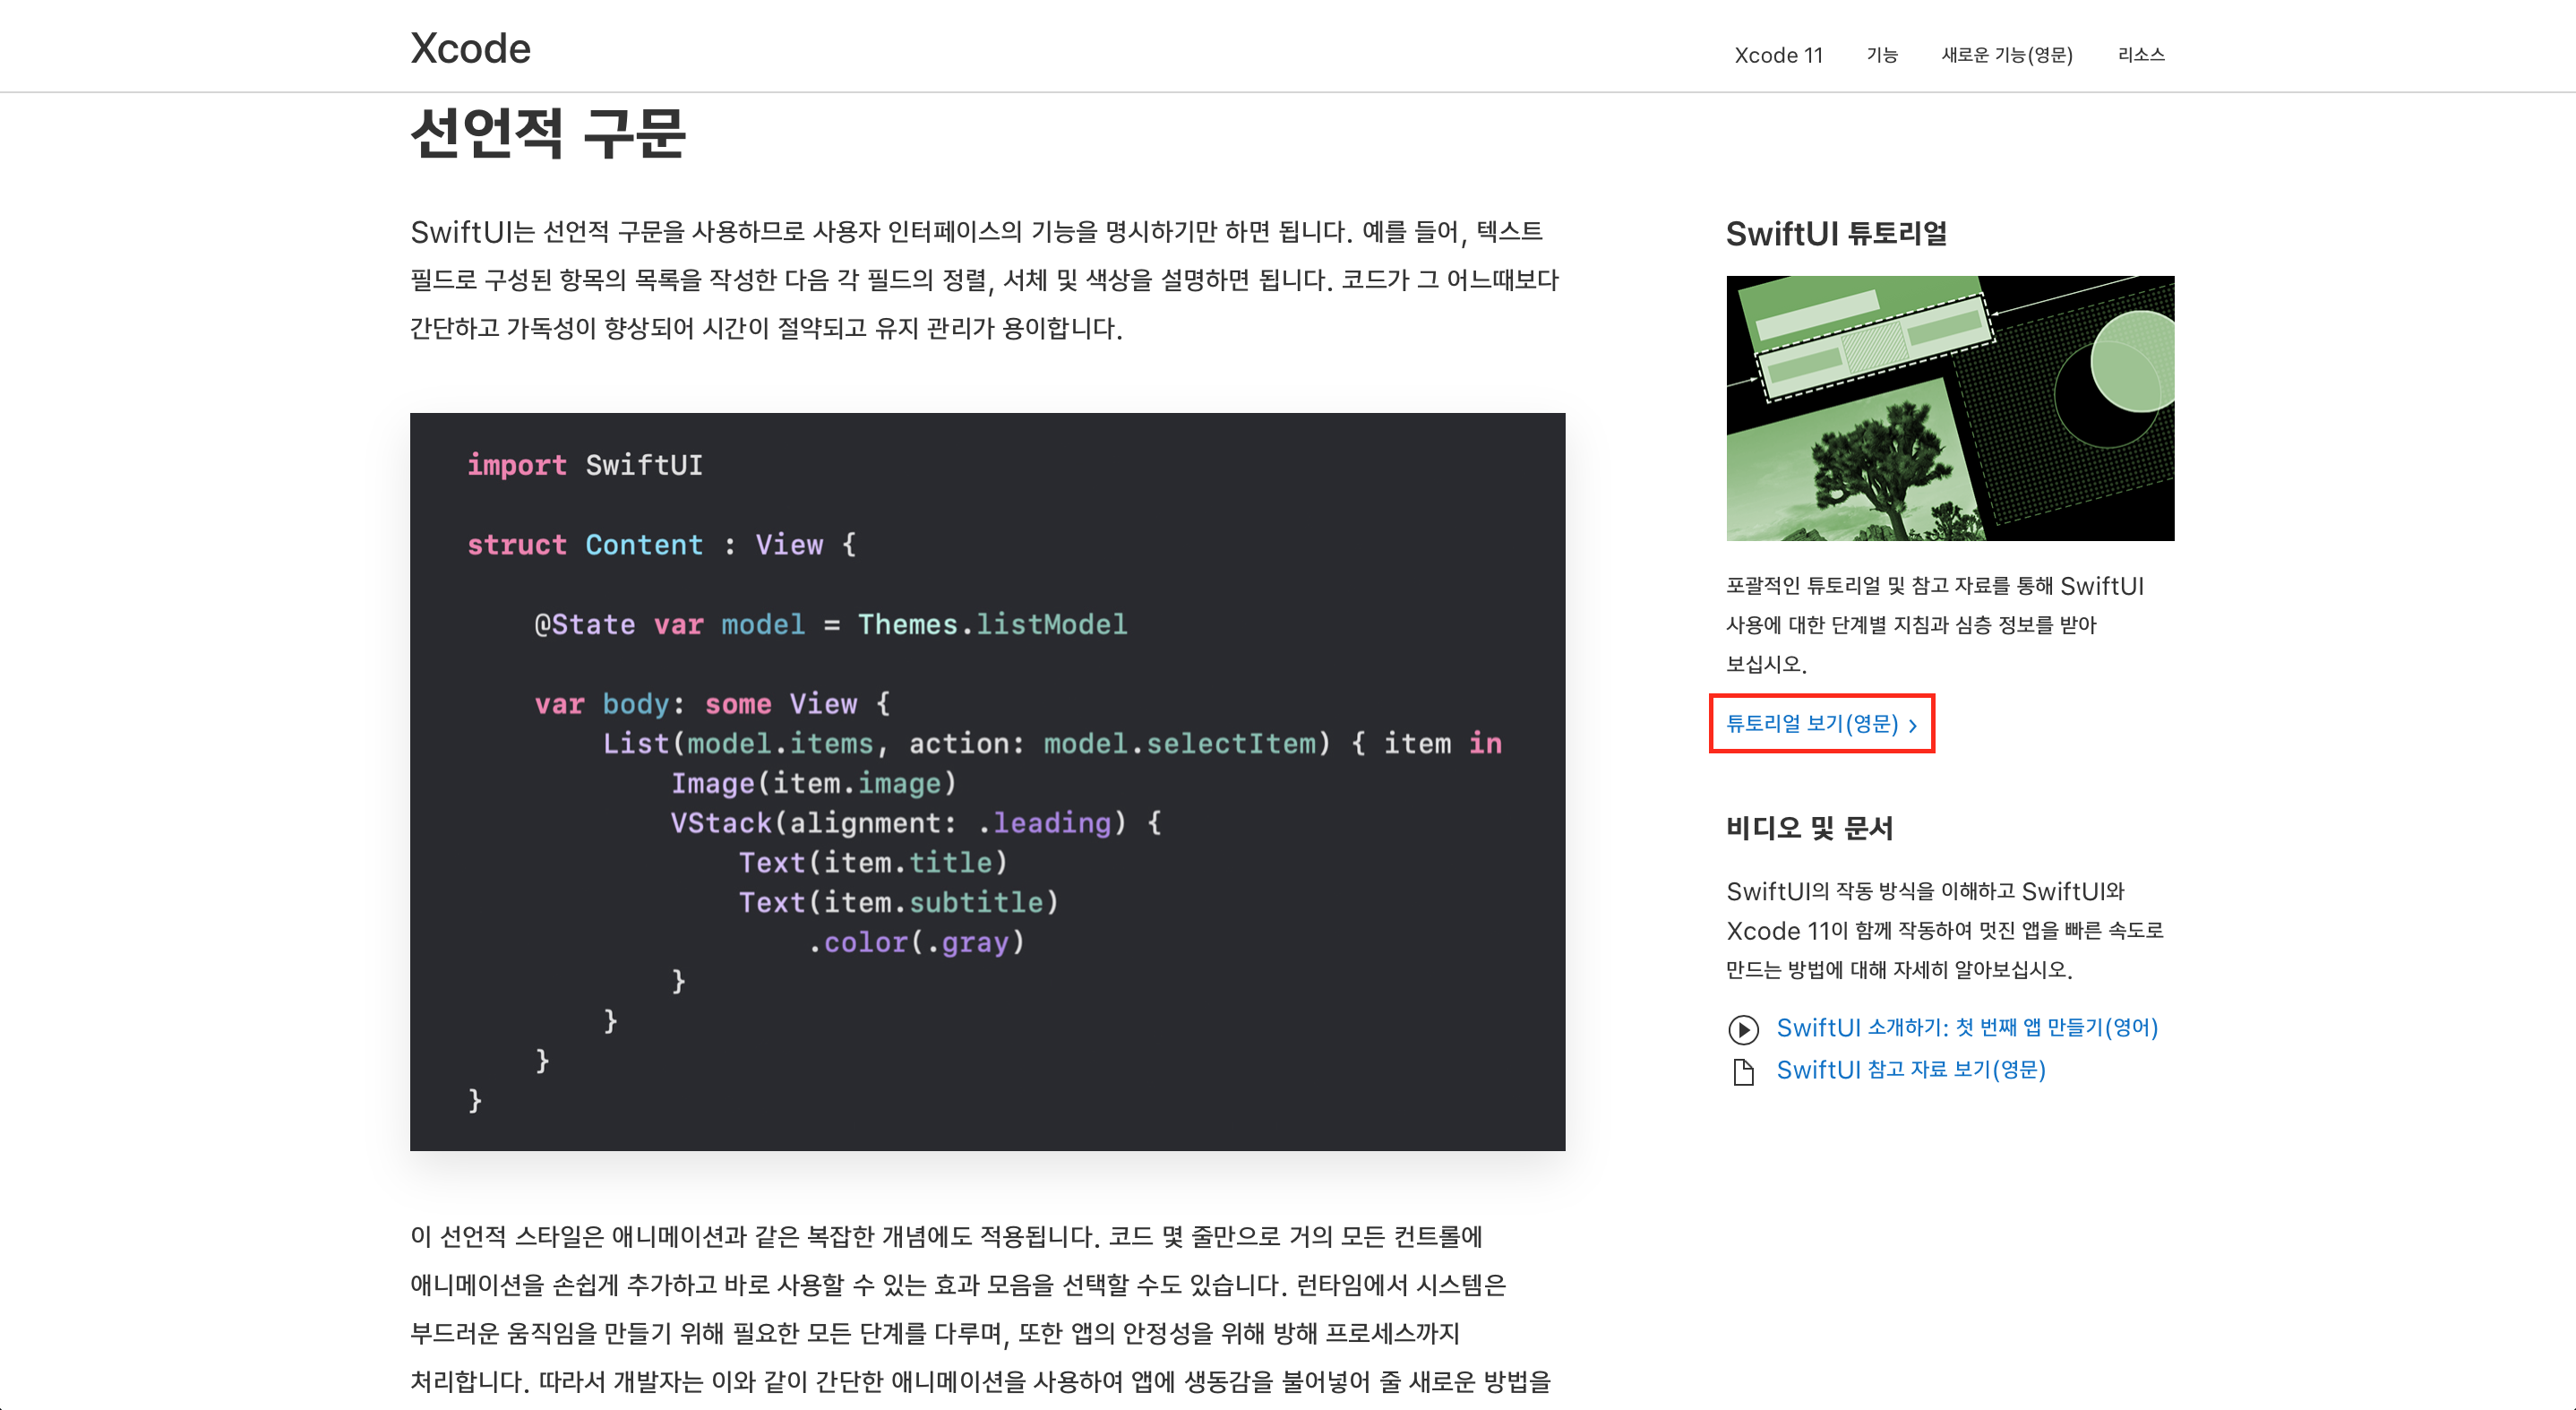Click chevron arrow after 튜토리얼 보기(영문)

tap(1913, 726)
